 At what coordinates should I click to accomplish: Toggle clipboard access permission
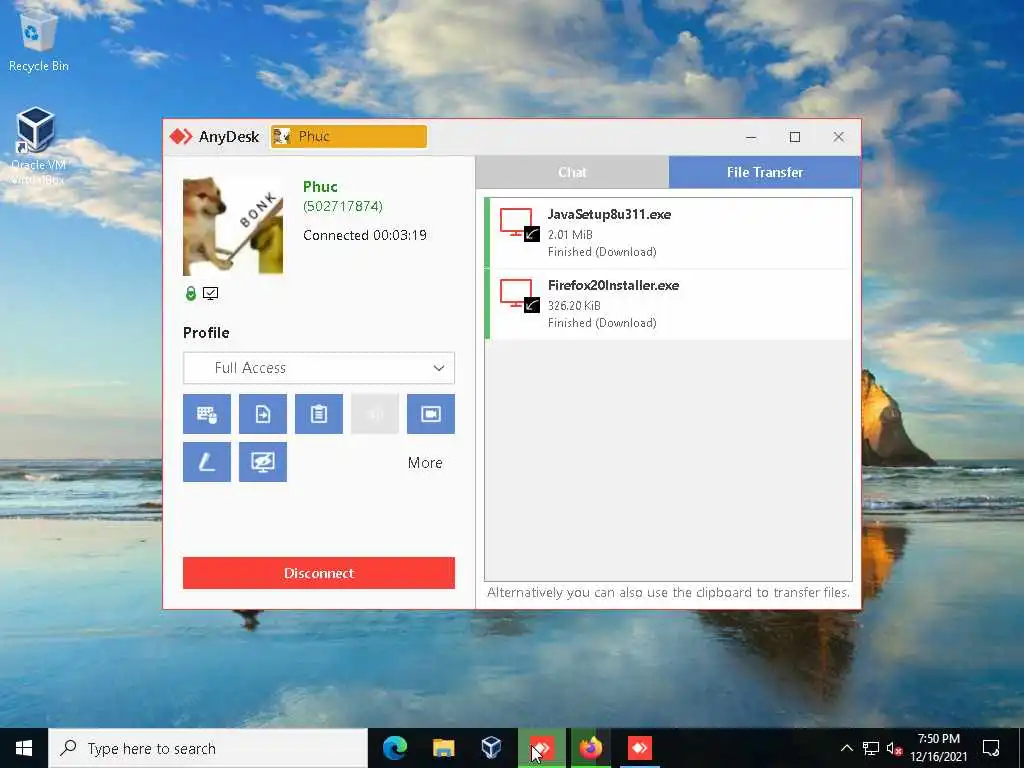319,414
